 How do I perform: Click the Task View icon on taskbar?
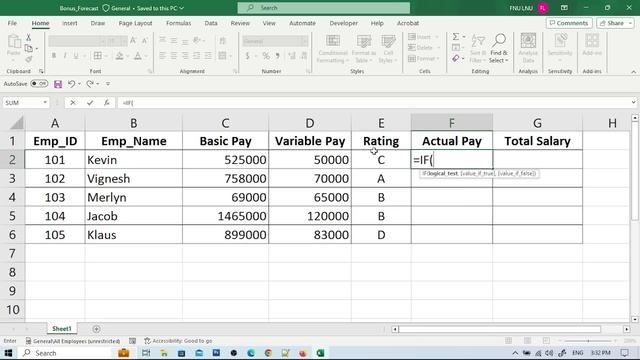(x=146, y=353)
